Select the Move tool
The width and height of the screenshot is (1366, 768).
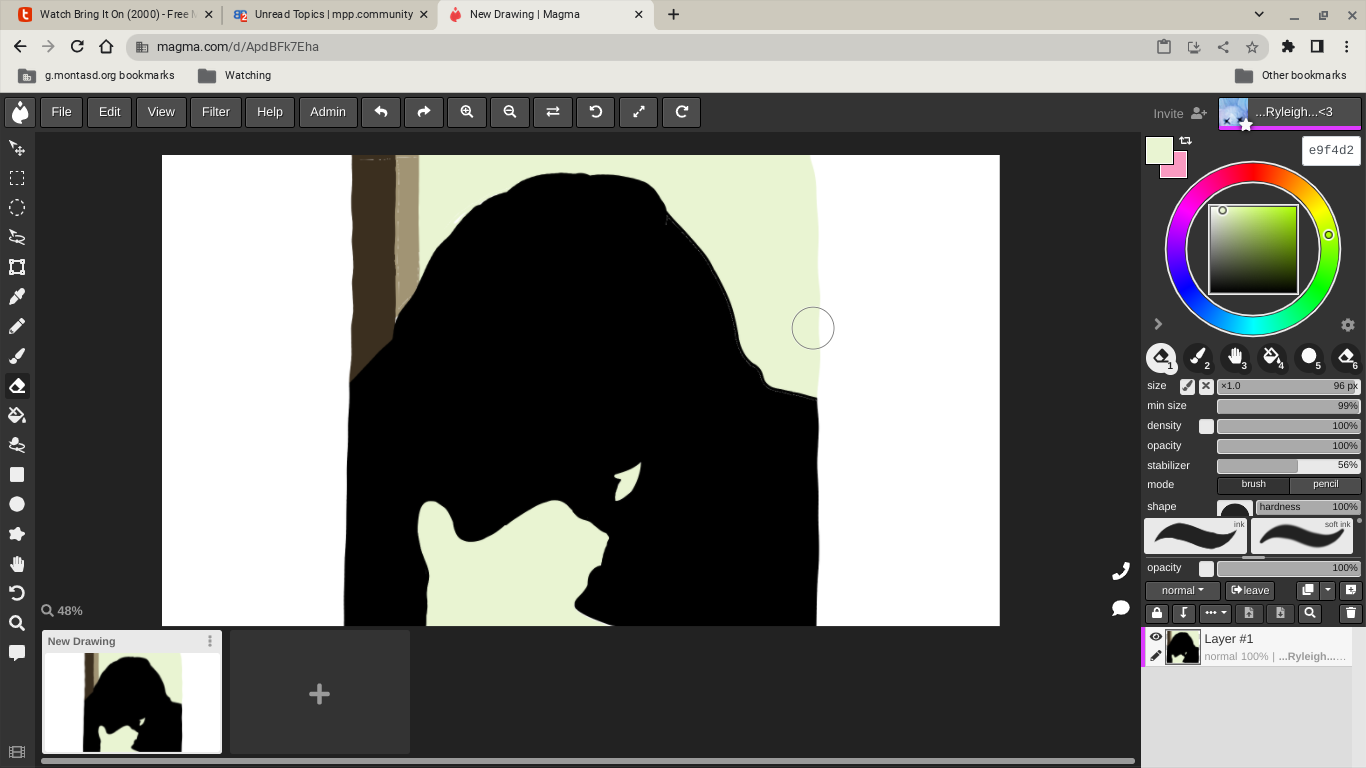tap(17, 148)
